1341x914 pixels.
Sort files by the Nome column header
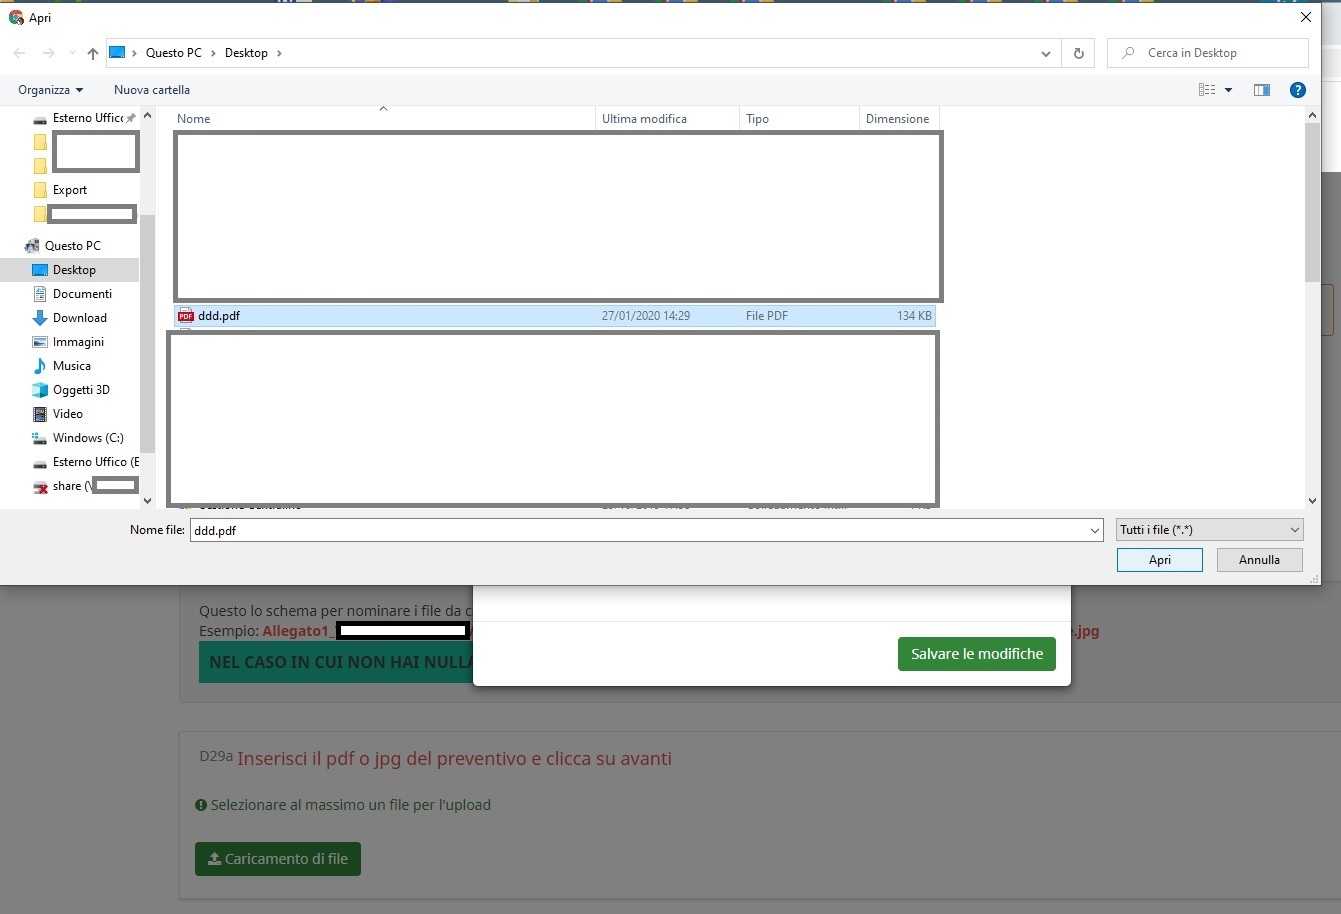384,119
